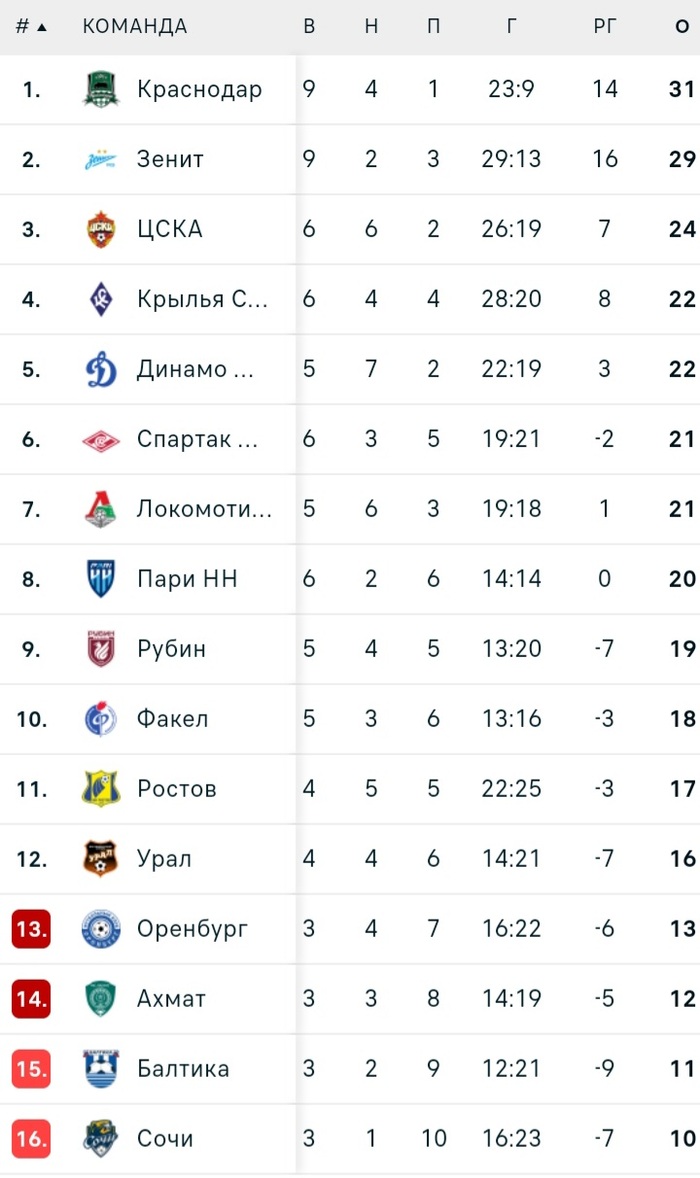Click the Zenit club logo

tap(101, 159)
